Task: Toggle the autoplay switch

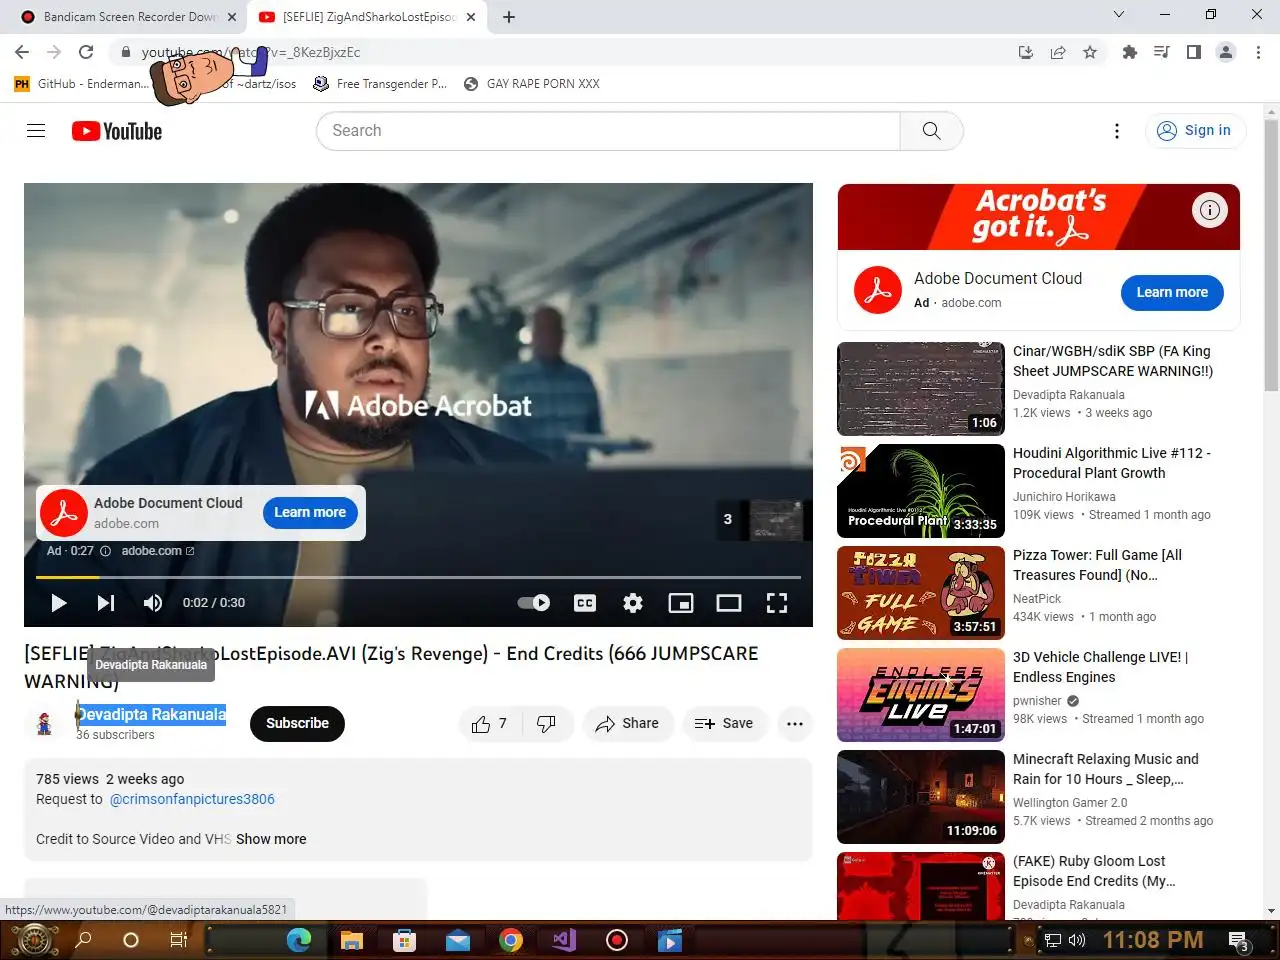Action: tap(534, 603)
